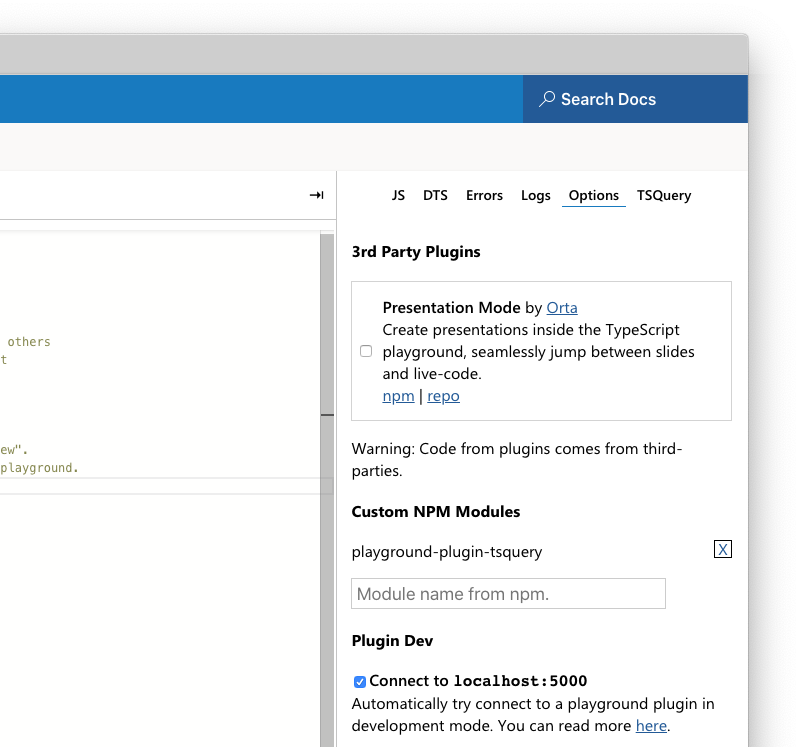Viewport: 800px width, 747px height.
Task: Open the repo link for Presentation Mode
Action: click(443, 395)
